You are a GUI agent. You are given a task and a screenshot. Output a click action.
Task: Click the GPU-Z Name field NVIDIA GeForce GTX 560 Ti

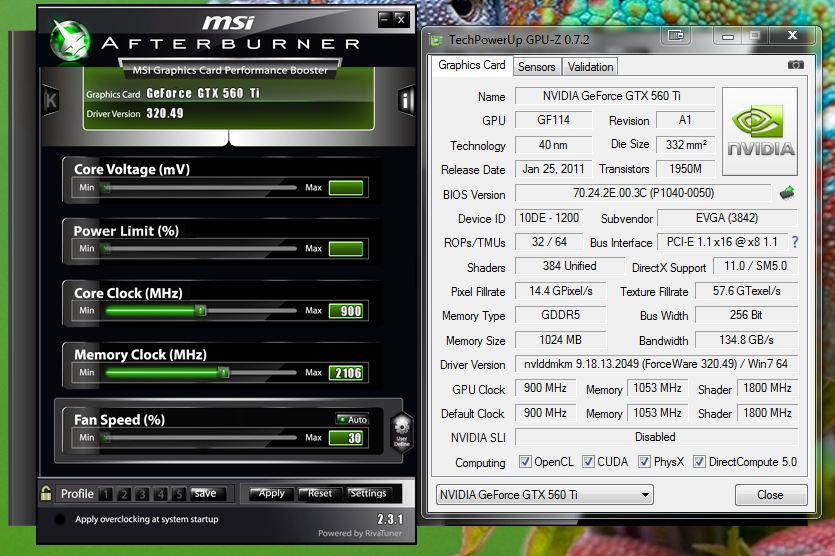click(615, 96)
